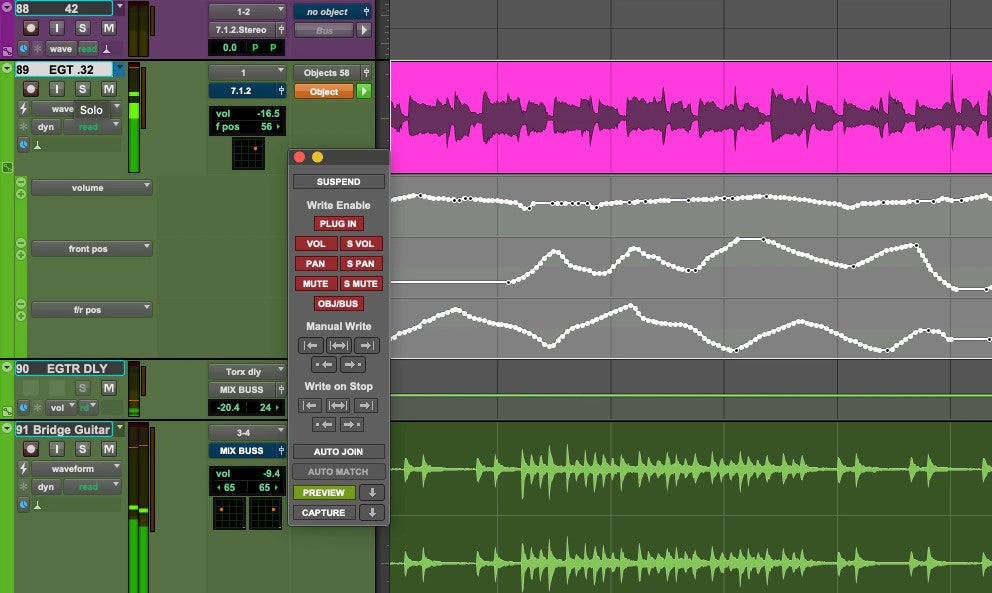Disable Solo on the EGT .32 track
Screen dimensions: 992x593
click(81, 89)
